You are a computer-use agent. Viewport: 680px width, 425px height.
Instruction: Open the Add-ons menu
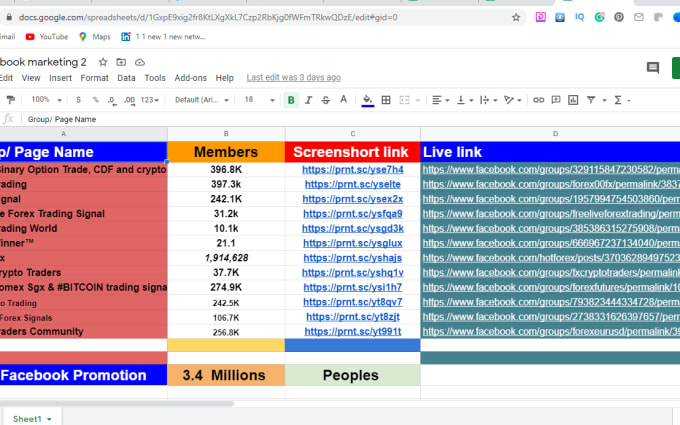190,78
